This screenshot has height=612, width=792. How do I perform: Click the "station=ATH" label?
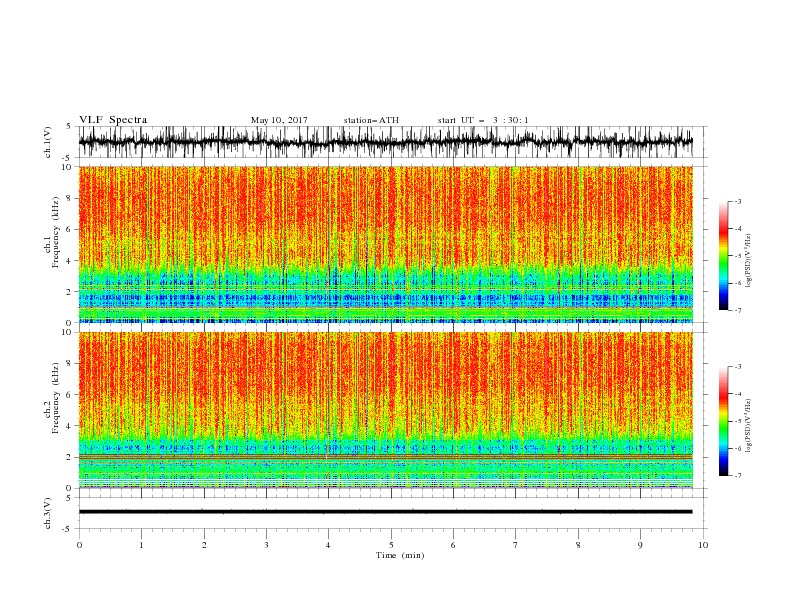pos(371,120)
